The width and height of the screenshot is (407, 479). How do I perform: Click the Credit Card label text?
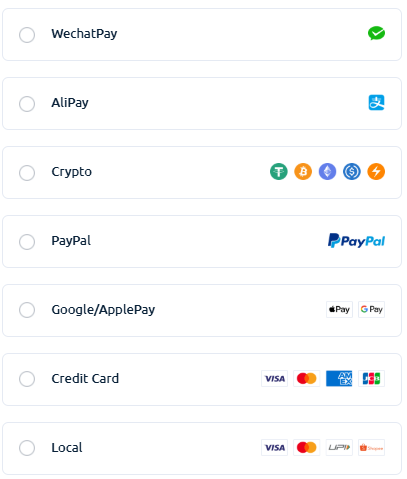point(85,379)
